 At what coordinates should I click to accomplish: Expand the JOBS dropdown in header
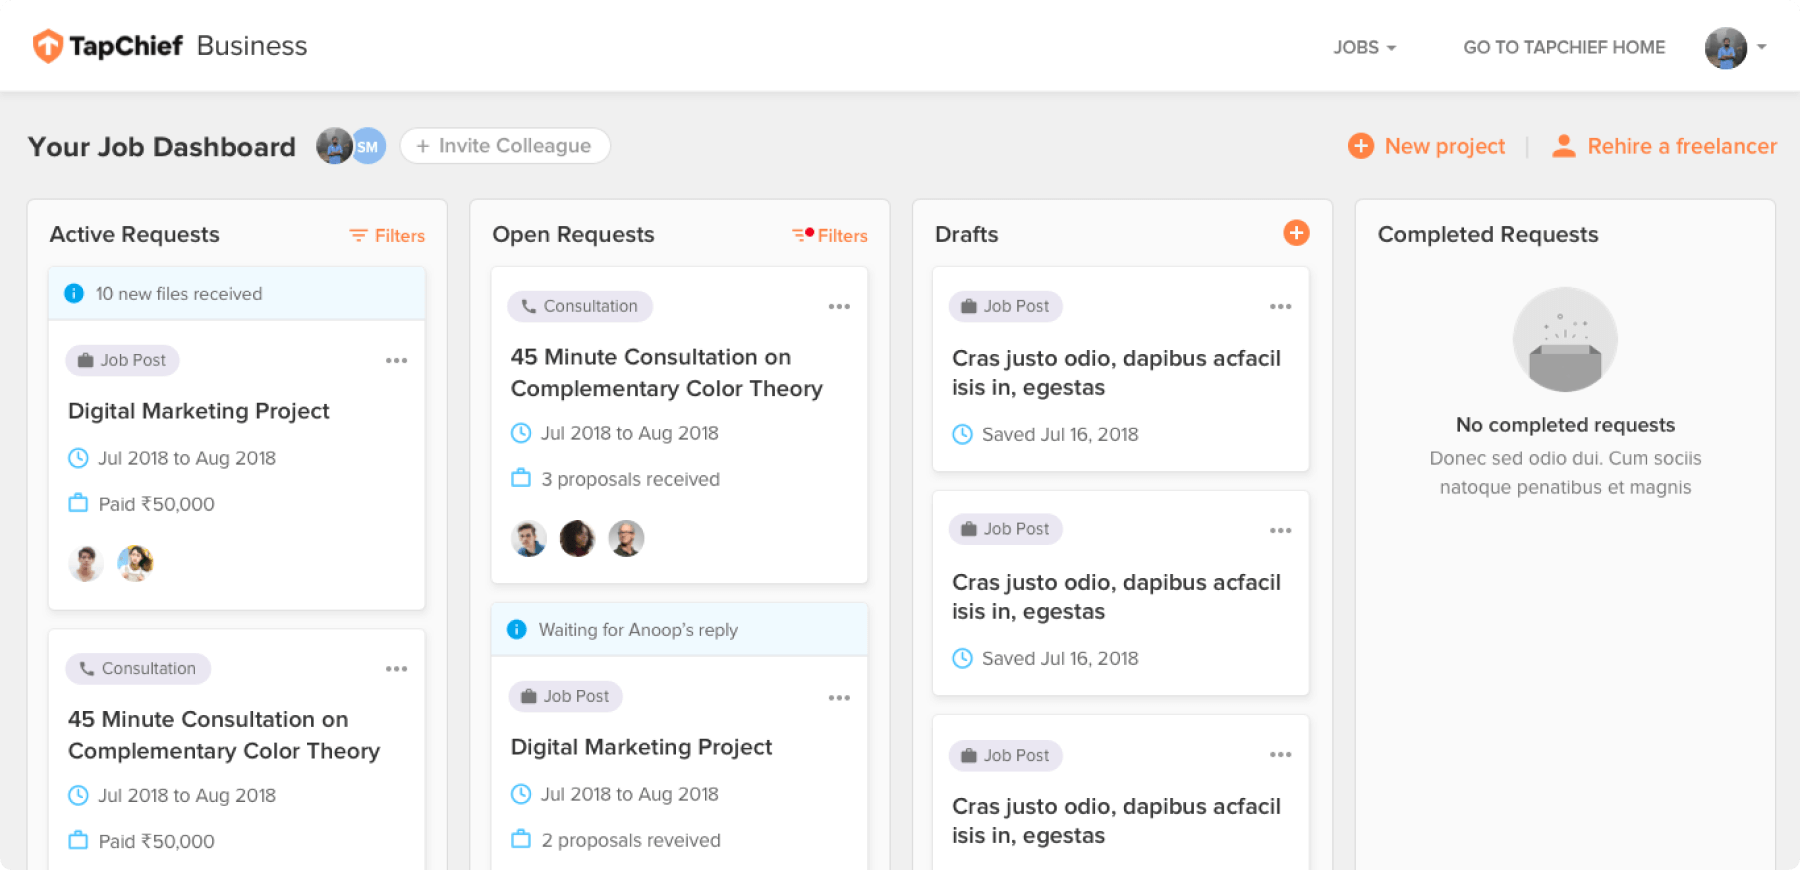click(1364, 47)
